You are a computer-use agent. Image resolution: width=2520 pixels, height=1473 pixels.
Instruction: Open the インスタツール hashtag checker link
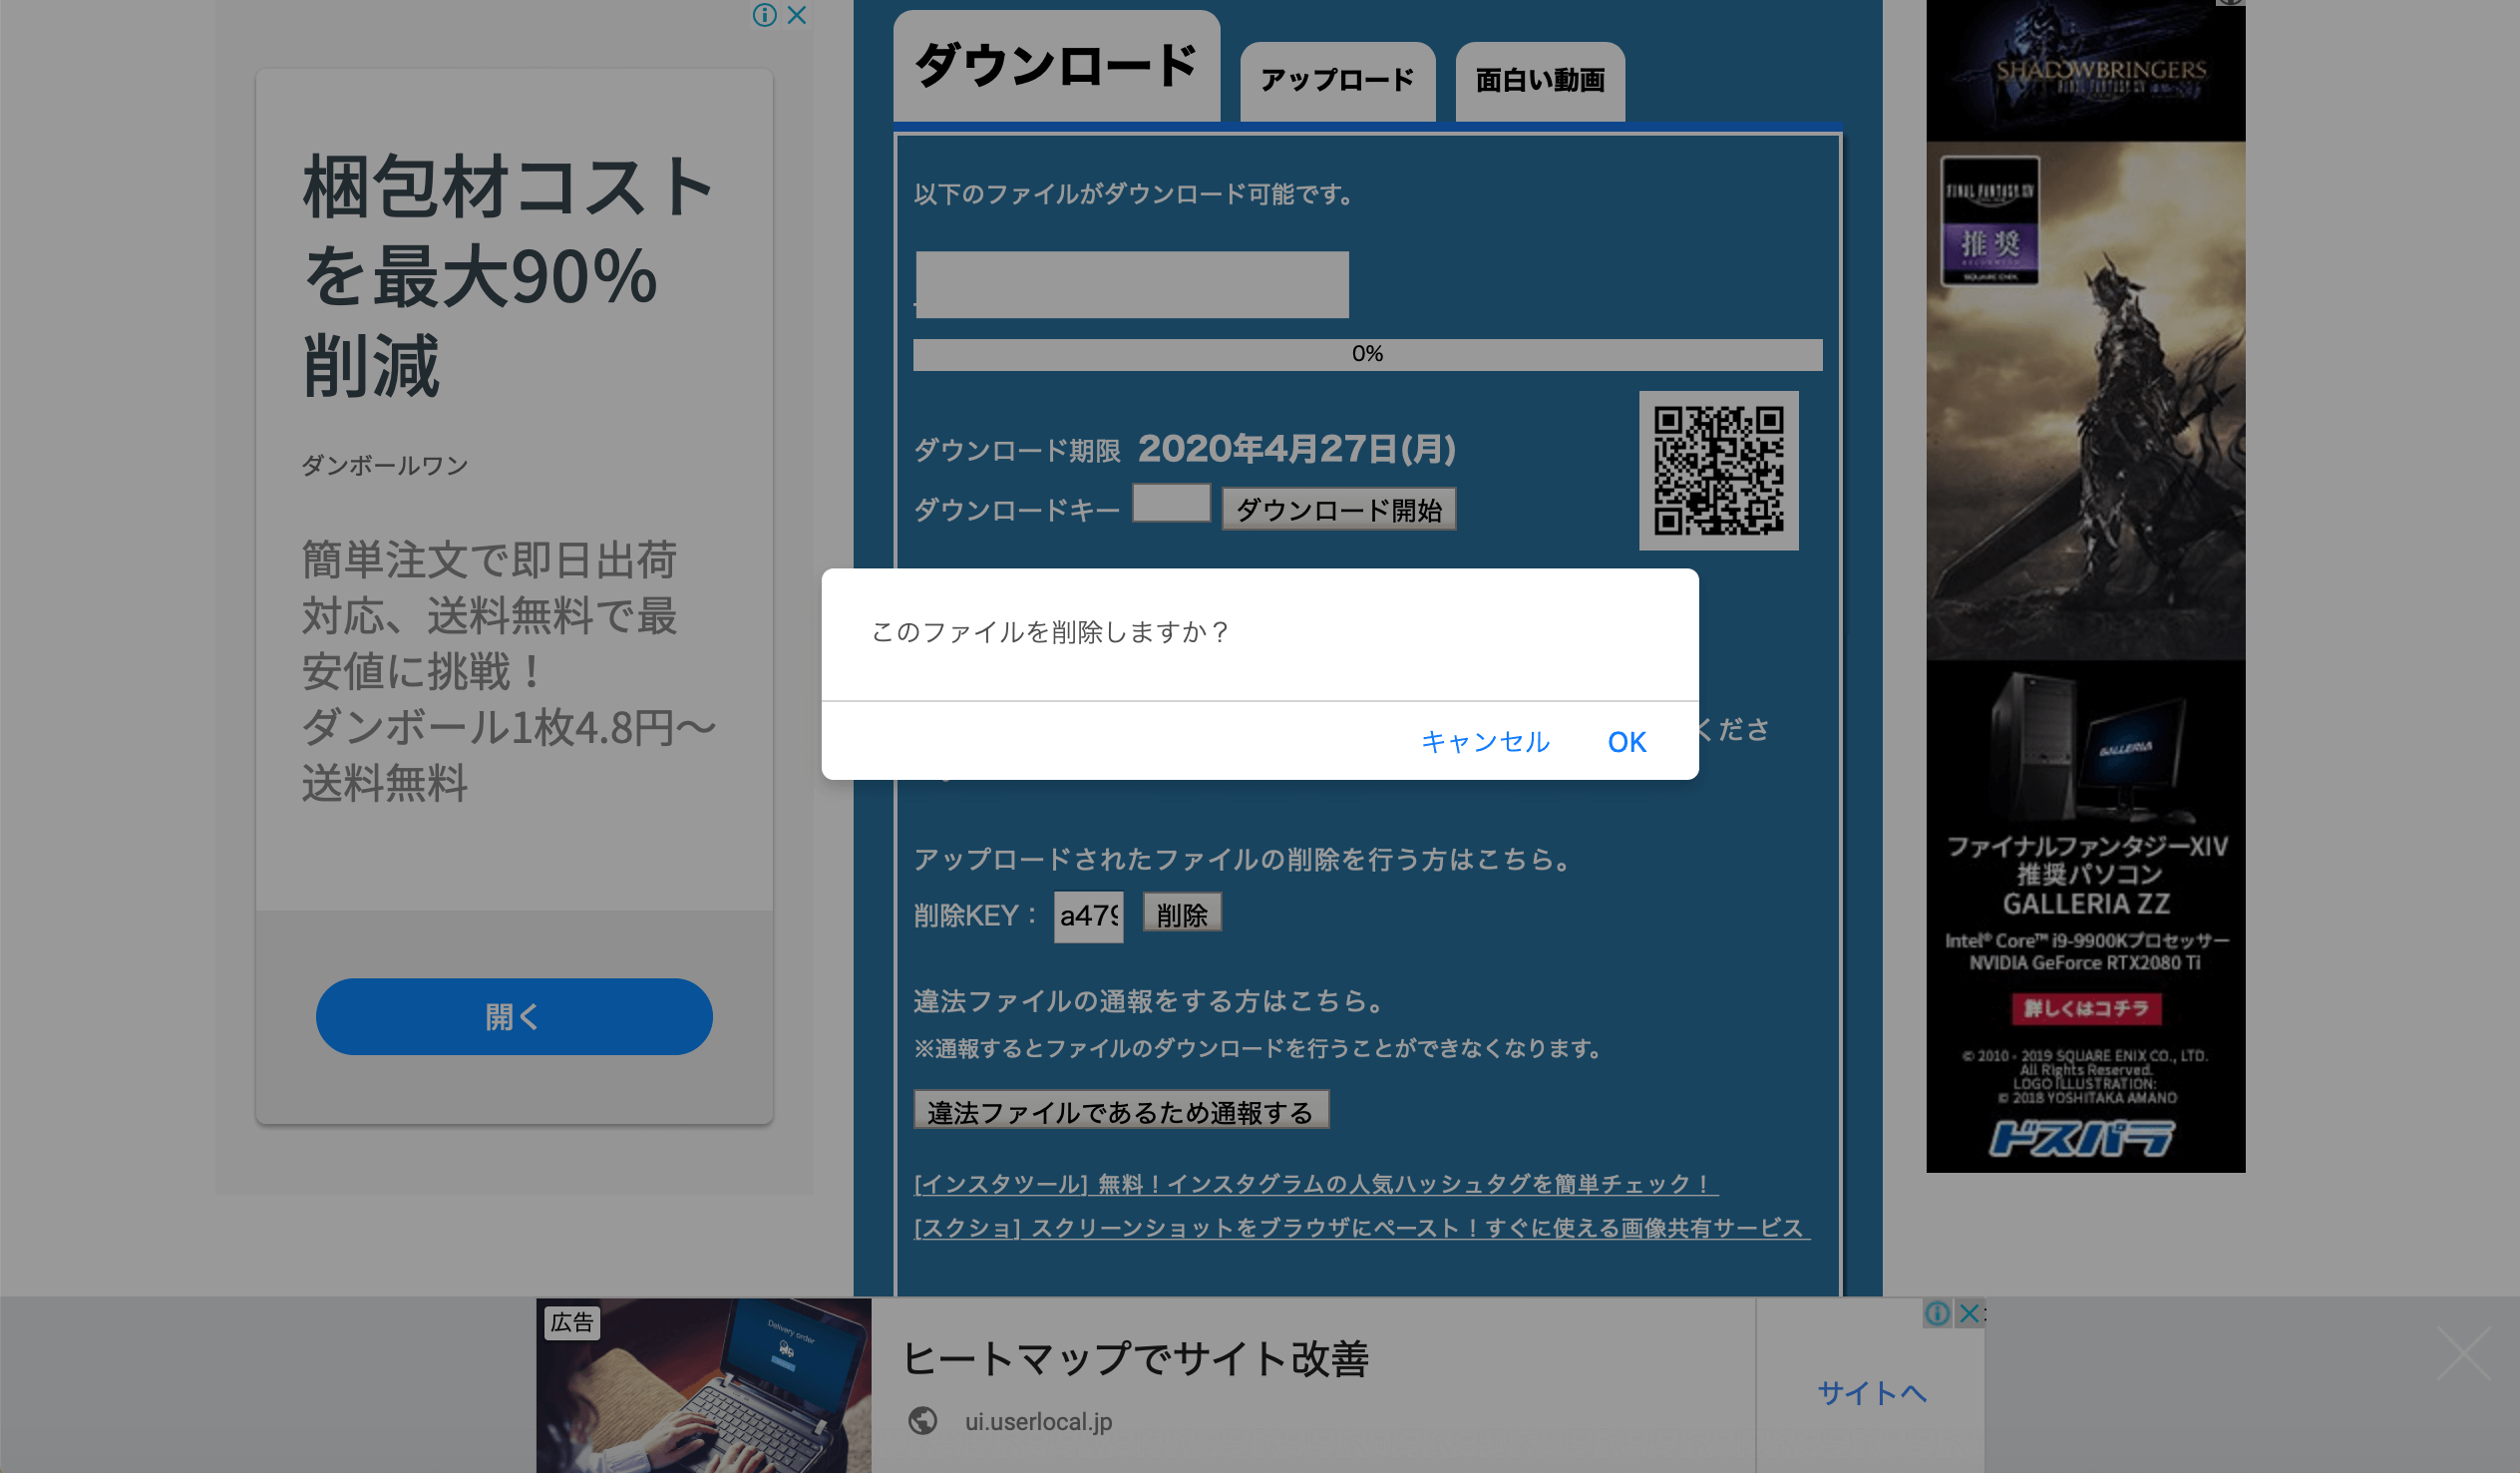click(1315, 1184)
